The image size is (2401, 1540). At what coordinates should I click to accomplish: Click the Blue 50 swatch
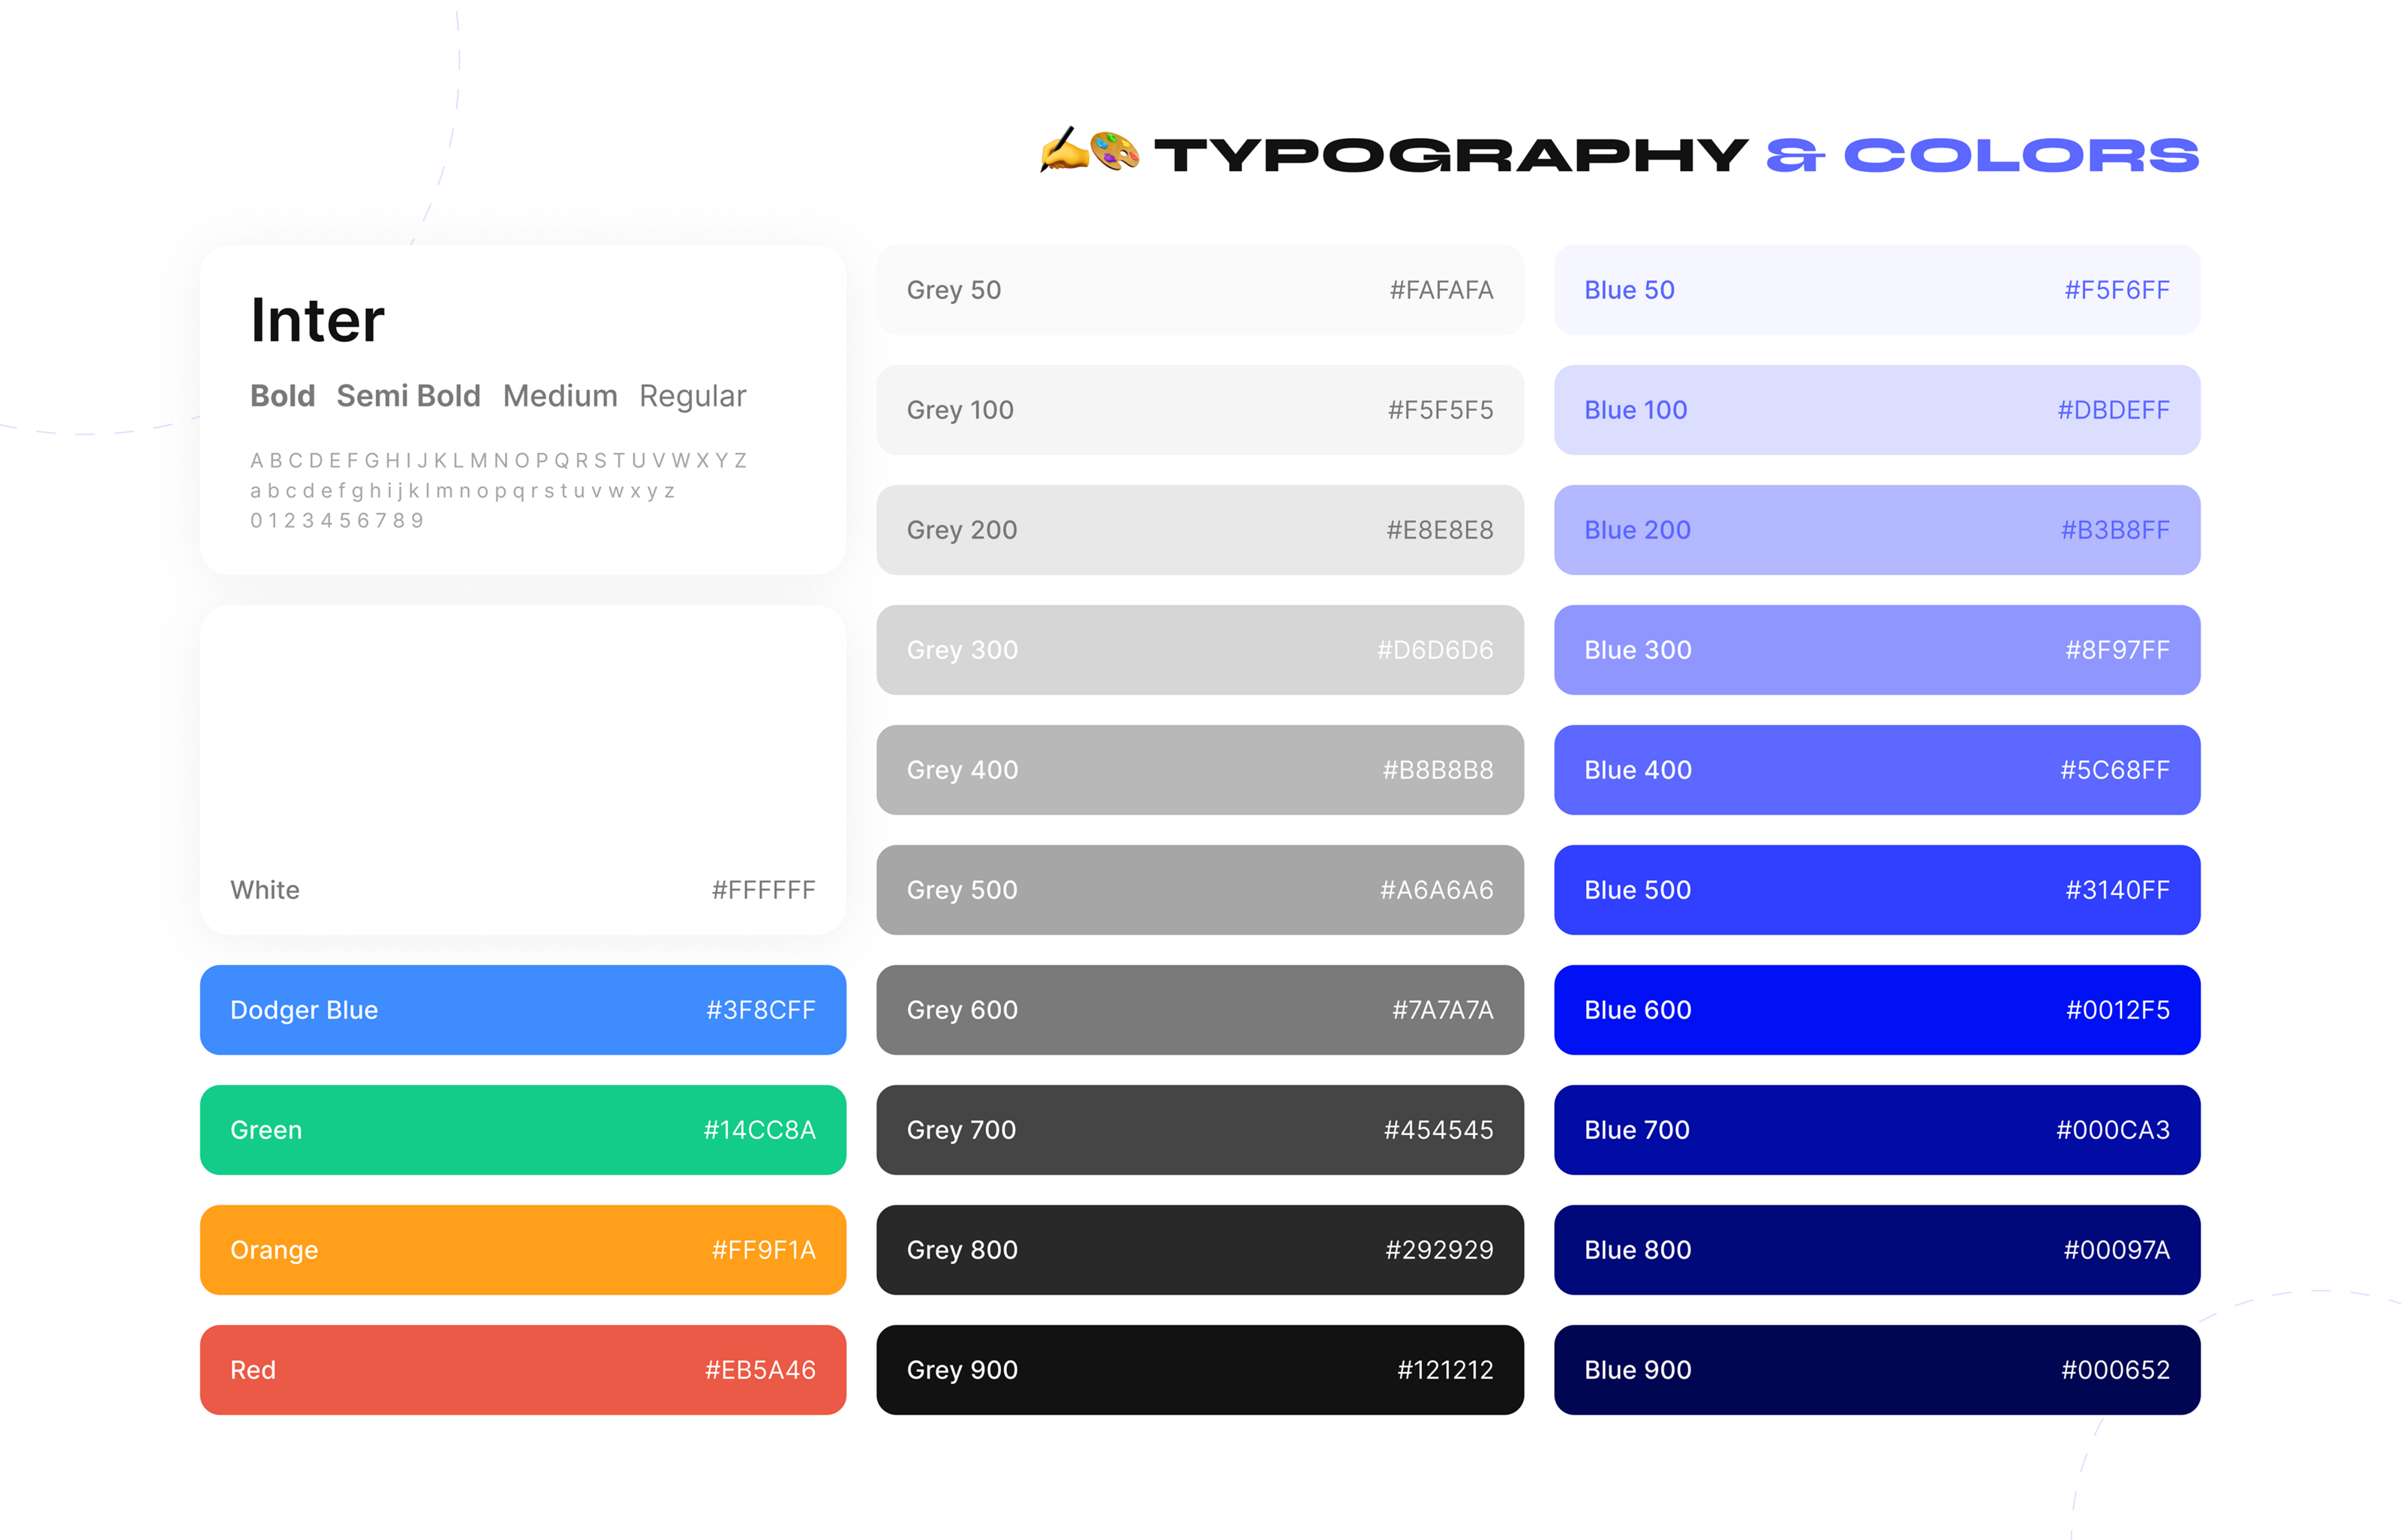click(x=1877, y=290)
